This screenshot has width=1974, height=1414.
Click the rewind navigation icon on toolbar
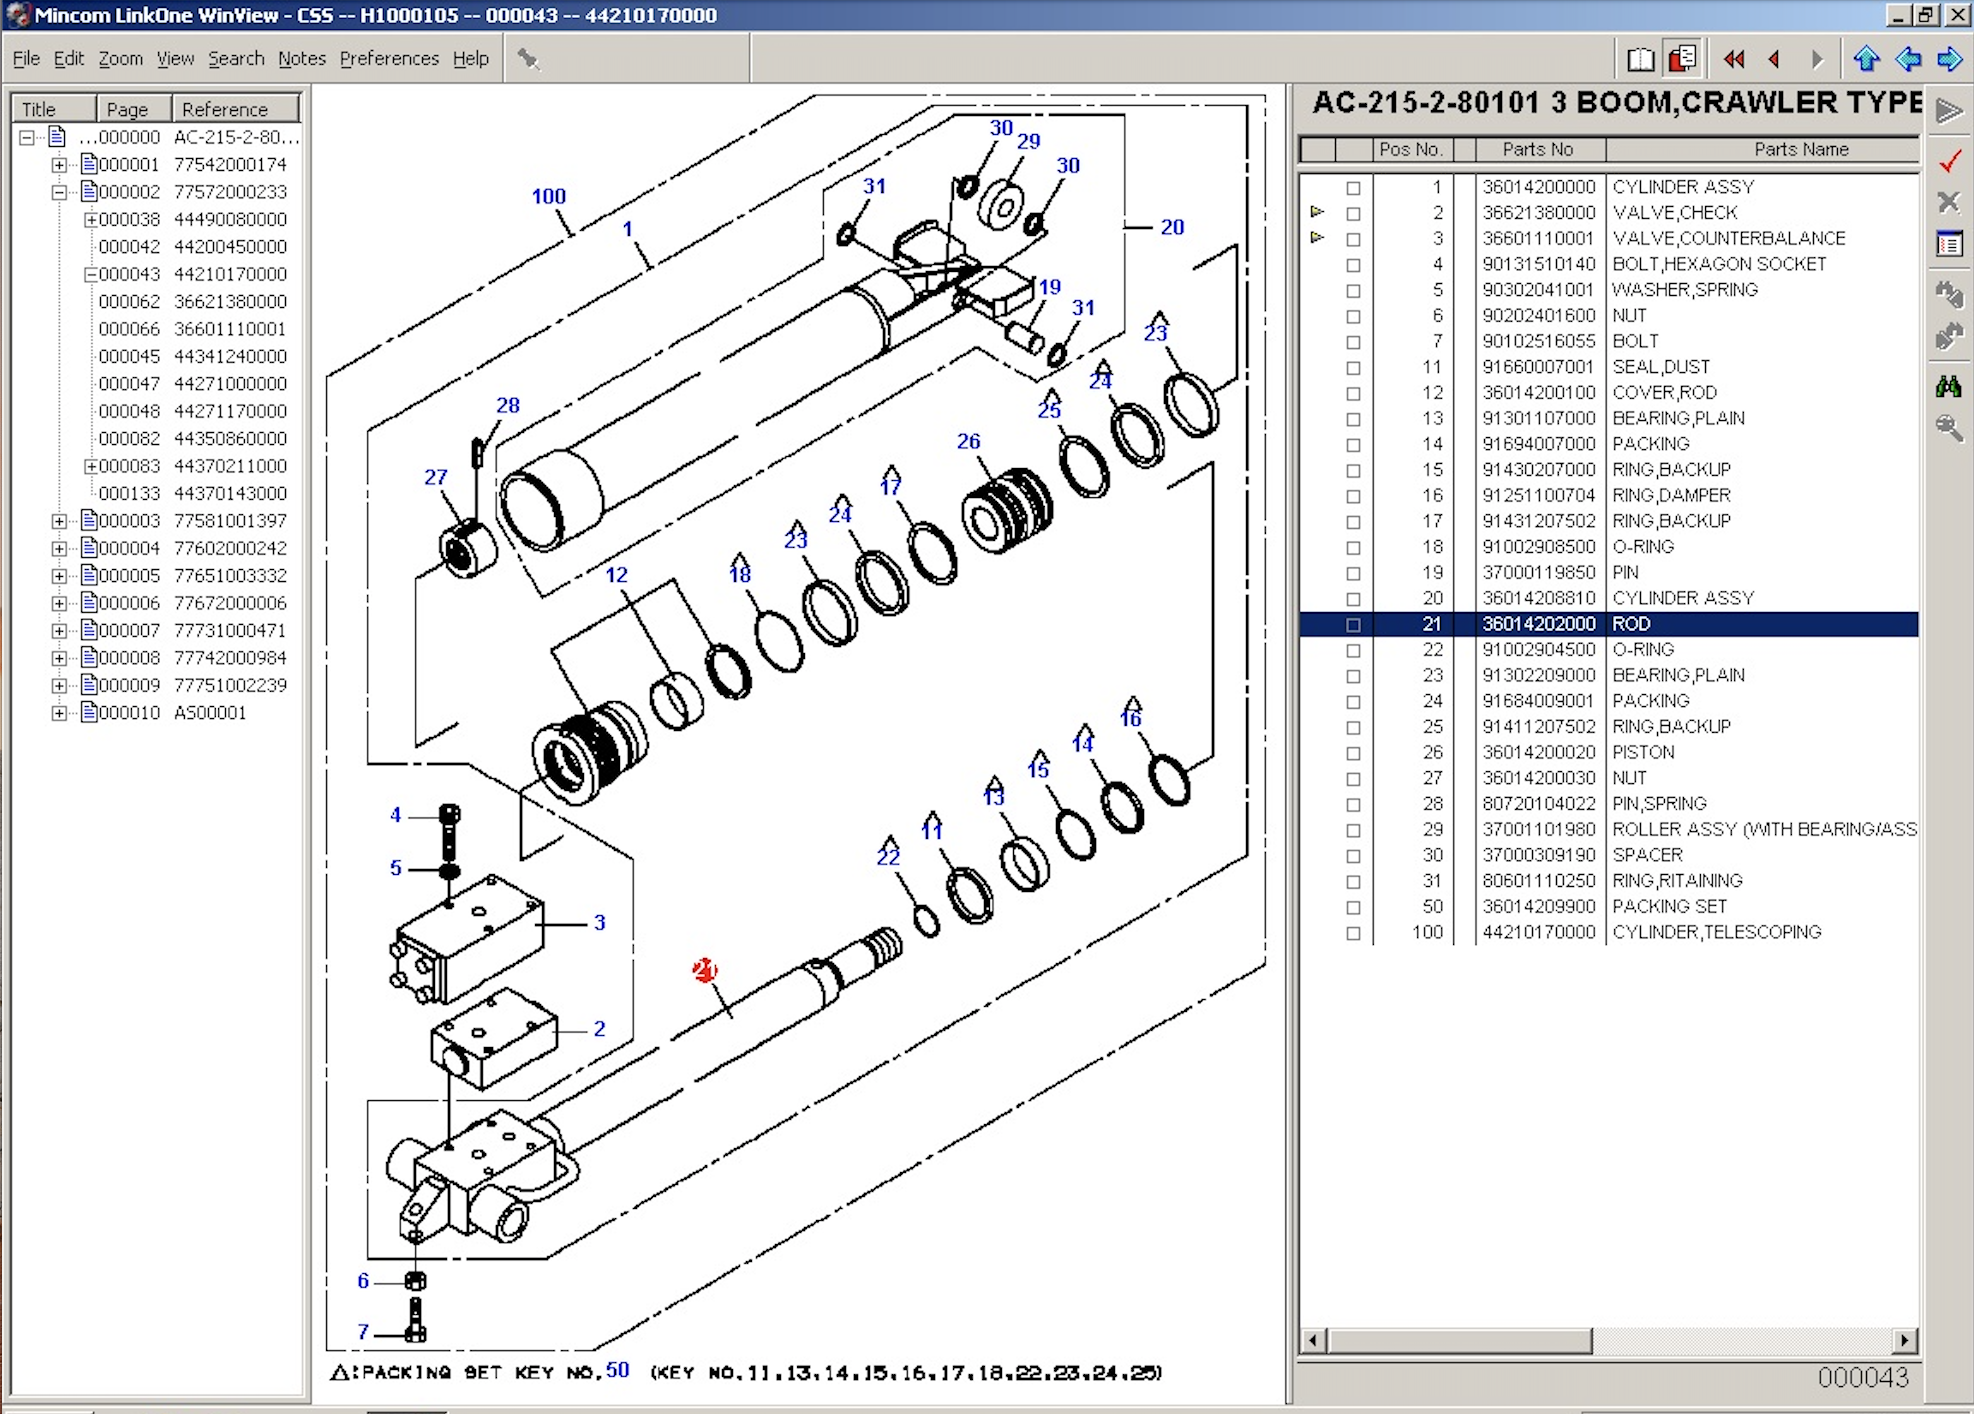click(x=1734, y=59)
